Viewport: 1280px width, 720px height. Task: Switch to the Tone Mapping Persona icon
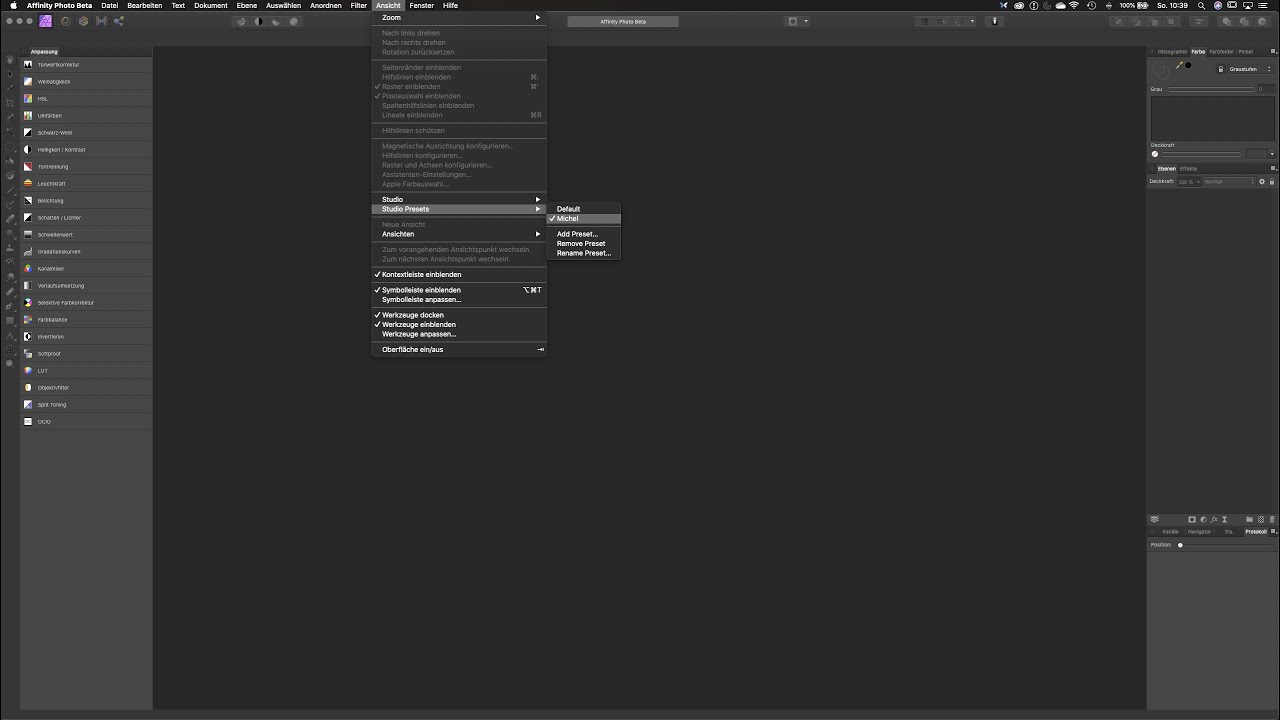pyautogui.click(x=101, y=21)
